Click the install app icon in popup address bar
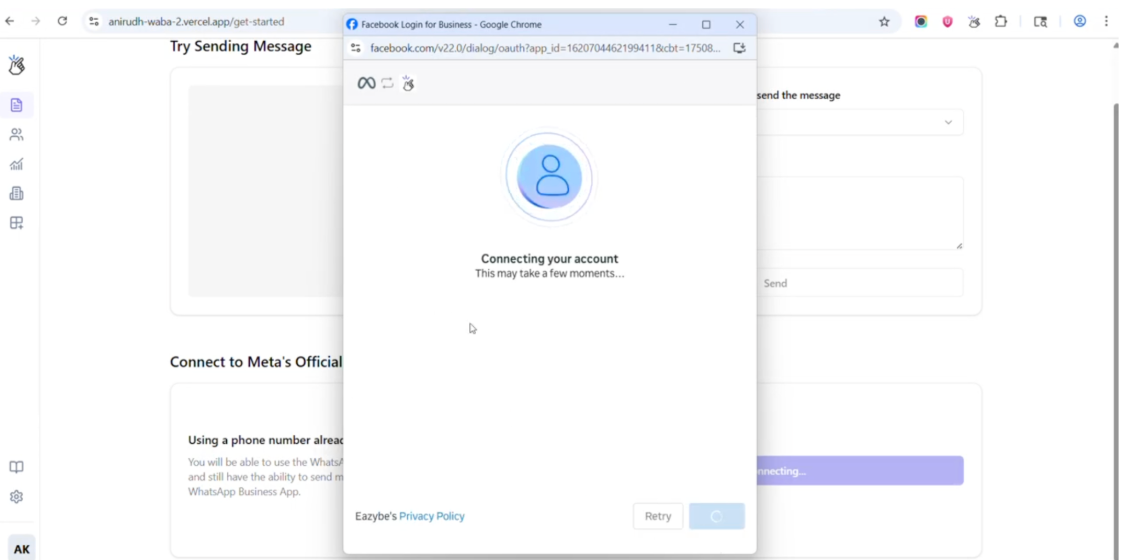The image size is (1124, 560). point(740,48)
